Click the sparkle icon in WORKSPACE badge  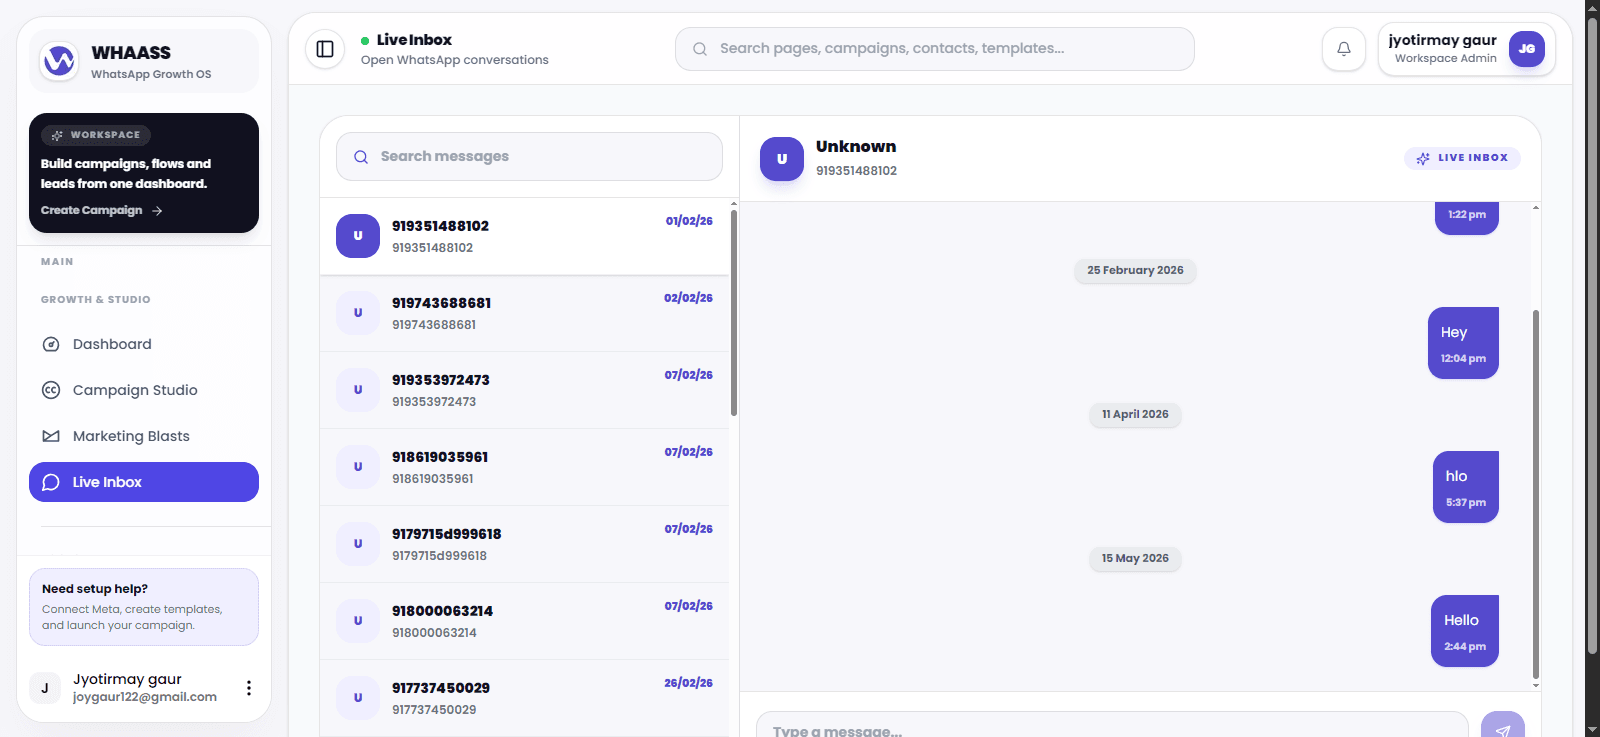click(x=57, y=135)
